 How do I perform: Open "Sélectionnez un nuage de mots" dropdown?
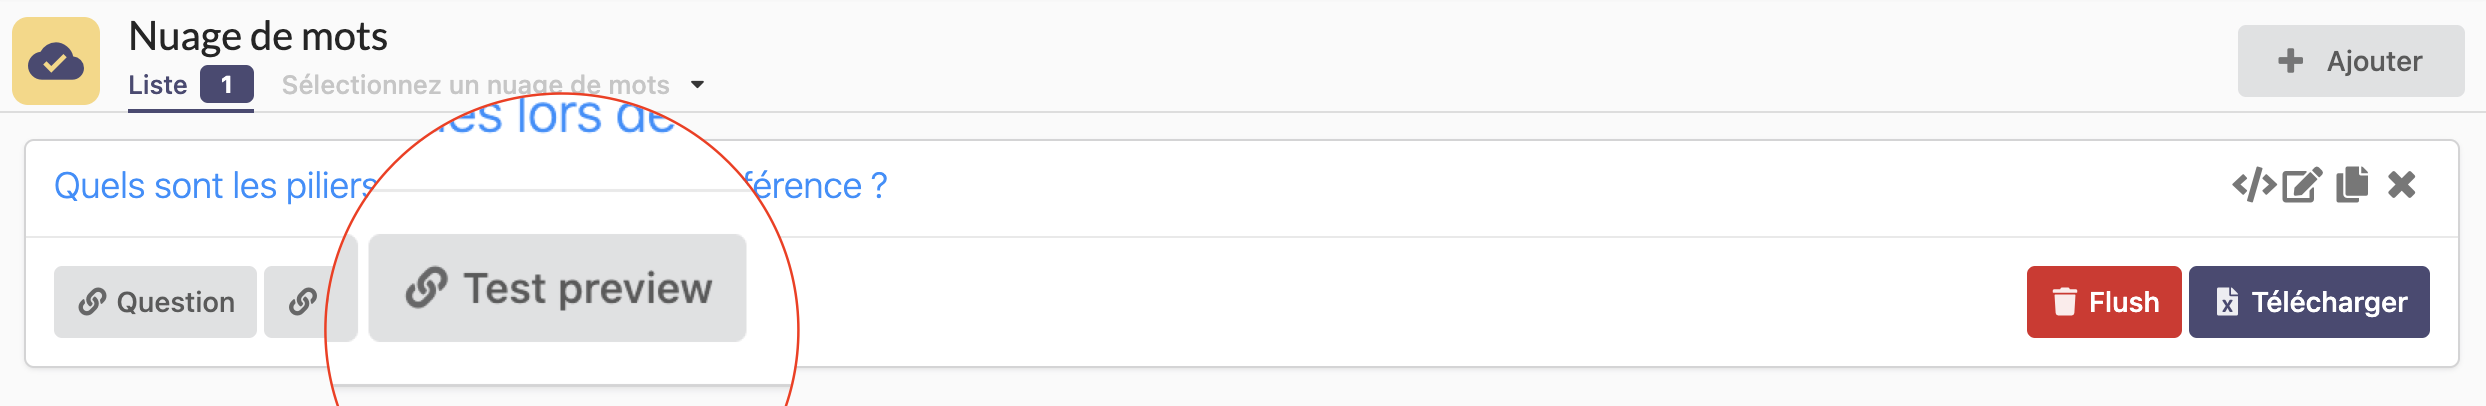pyautogui.click(x=475, y=85)
